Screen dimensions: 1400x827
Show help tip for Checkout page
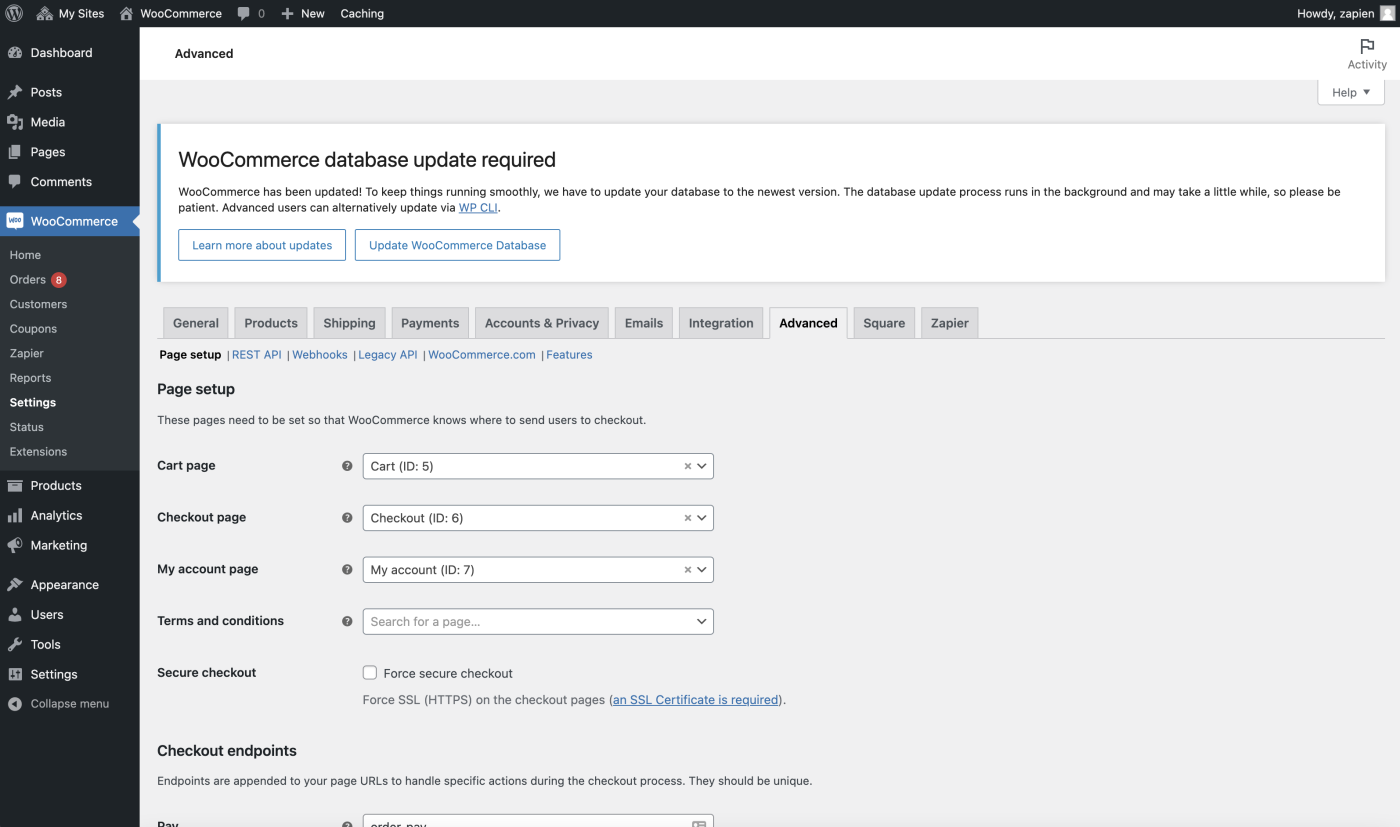pyautogui.click(x=347, y=518)
